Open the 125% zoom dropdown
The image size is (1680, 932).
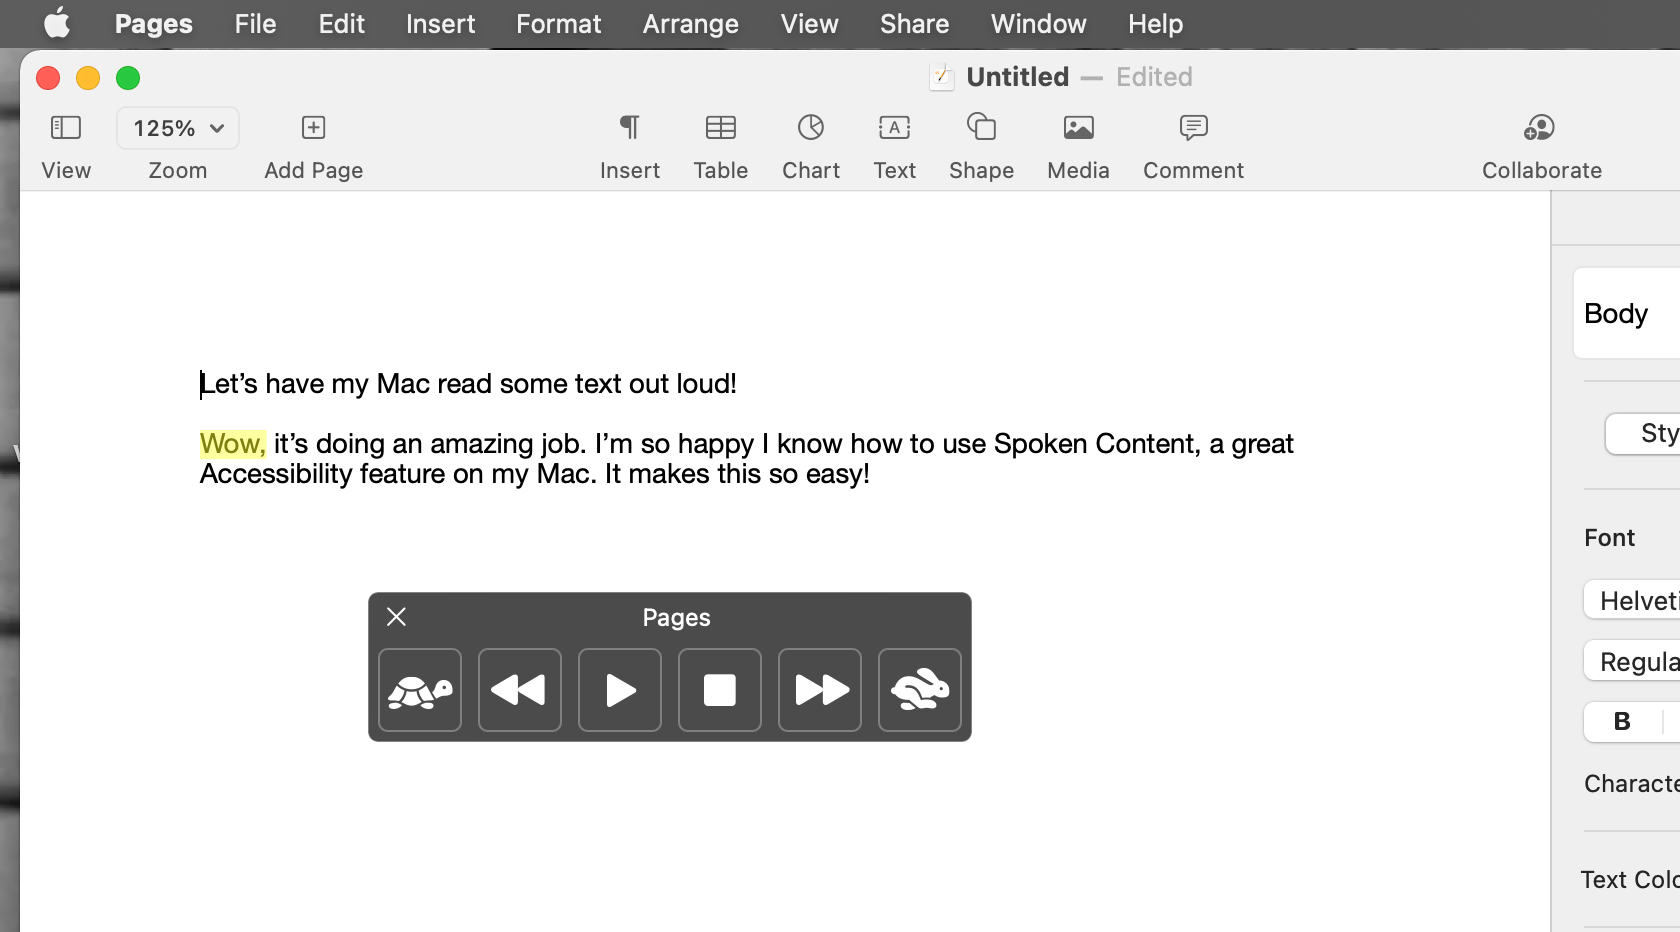(177, 128)
